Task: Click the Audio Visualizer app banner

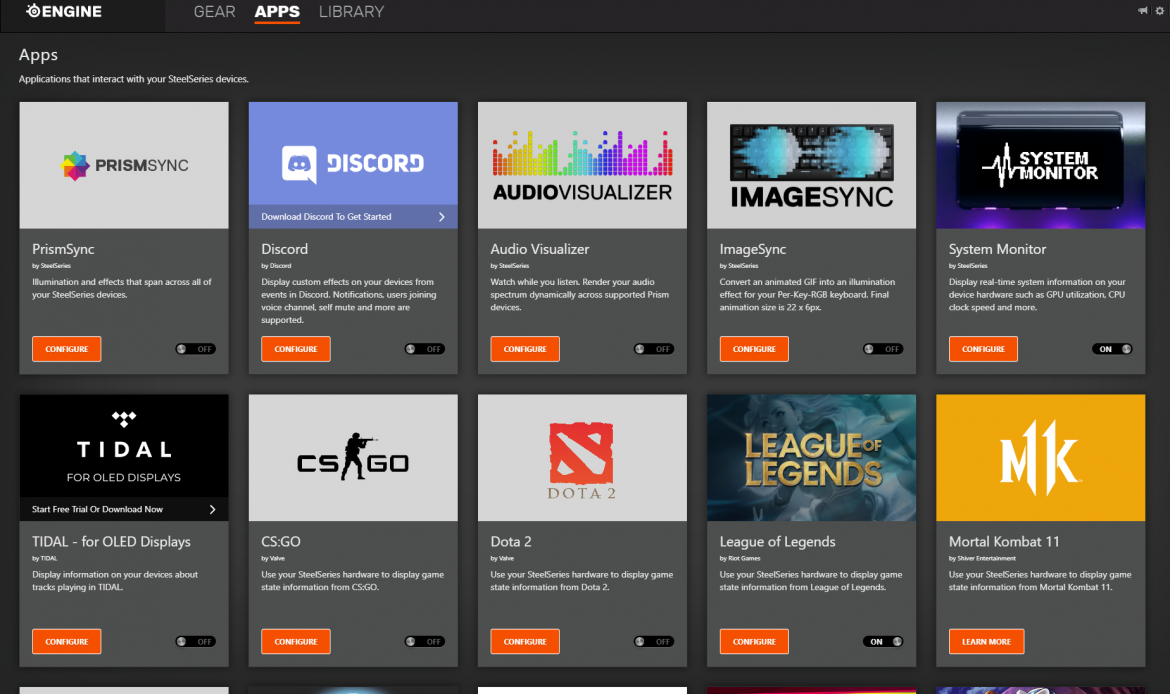Action: coord(582,165)
